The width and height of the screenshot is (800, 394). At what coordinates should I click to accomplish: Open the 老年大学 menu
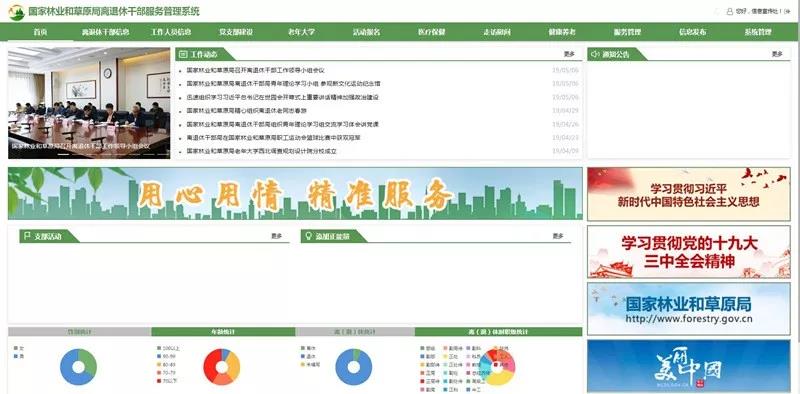click(301, 32)
